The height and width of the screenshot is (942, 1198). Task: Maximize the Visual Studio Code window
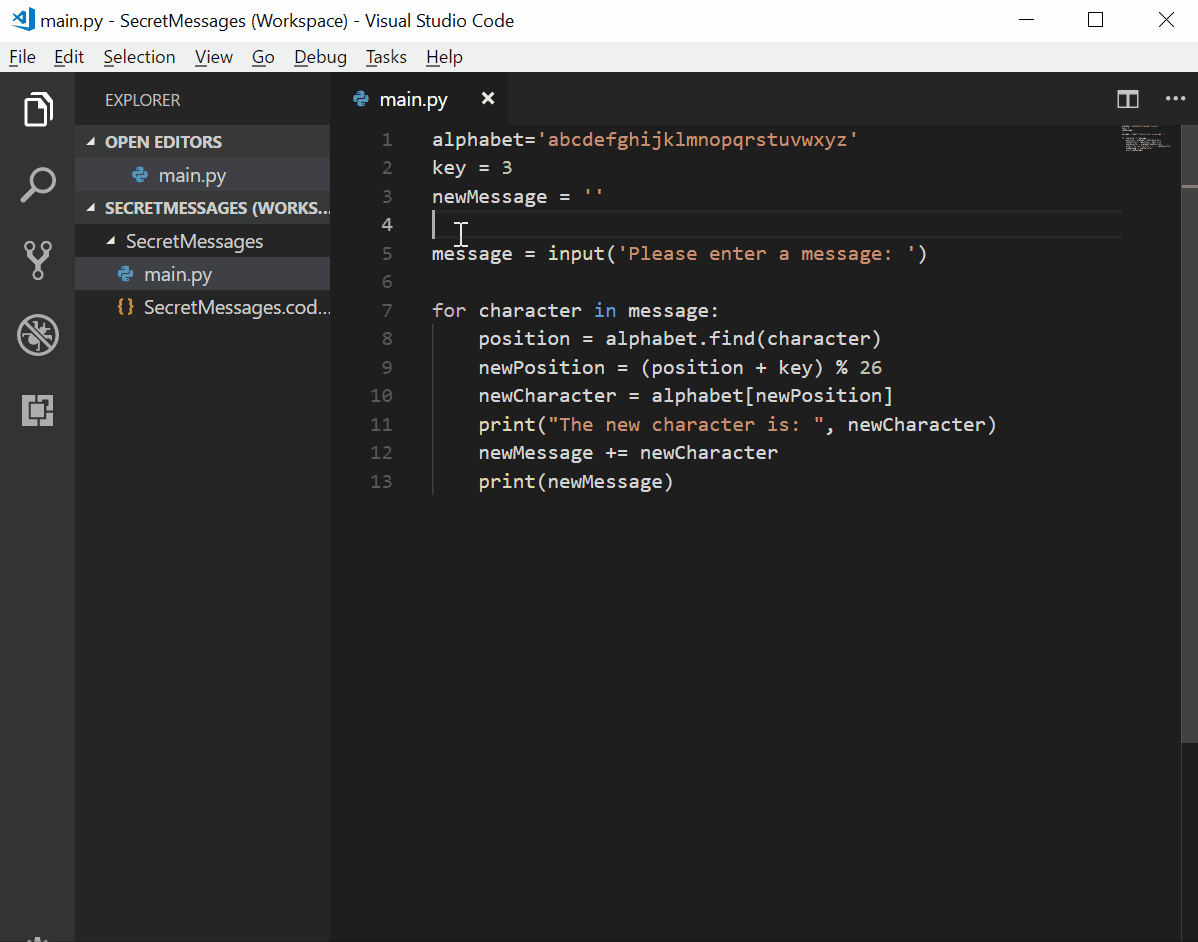(x=1096, y=20)
